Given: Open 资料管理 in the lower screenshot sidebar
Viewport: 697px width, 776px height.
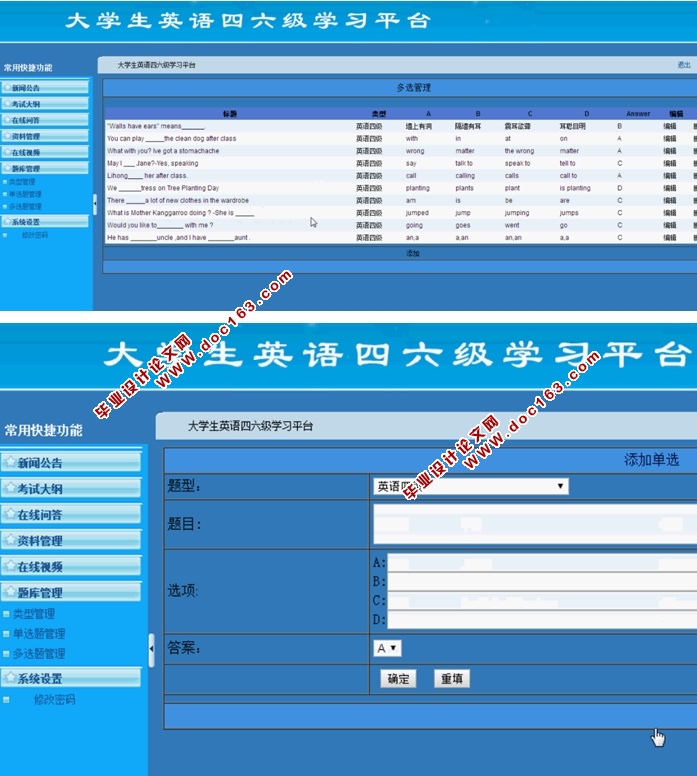Looking at the screenshot, I should 71,540.
